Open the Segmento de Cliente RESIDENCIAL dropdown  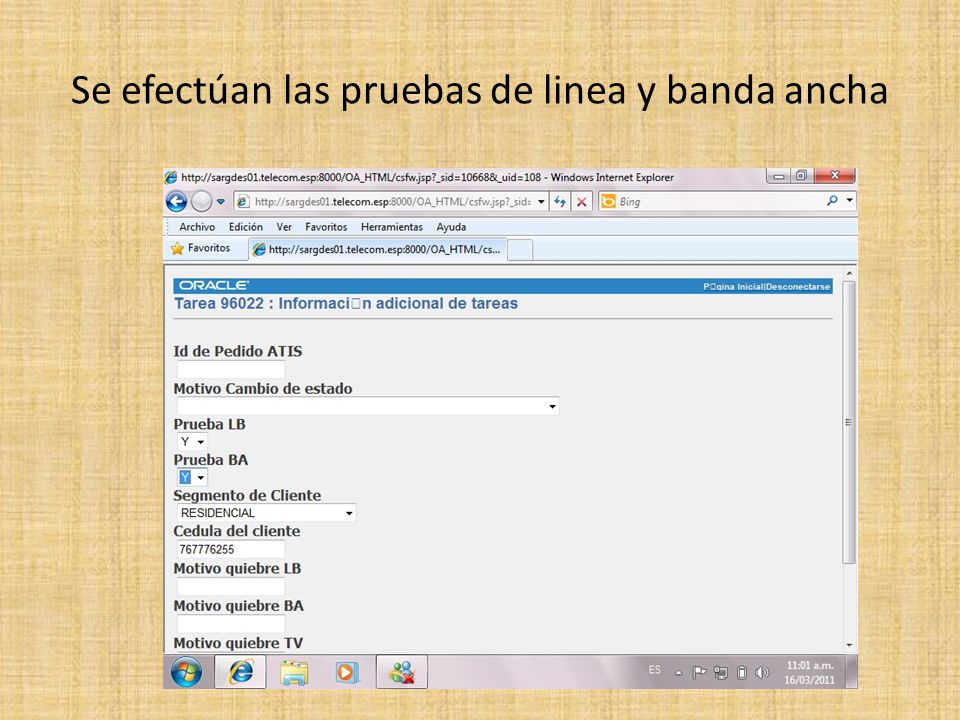266,513
